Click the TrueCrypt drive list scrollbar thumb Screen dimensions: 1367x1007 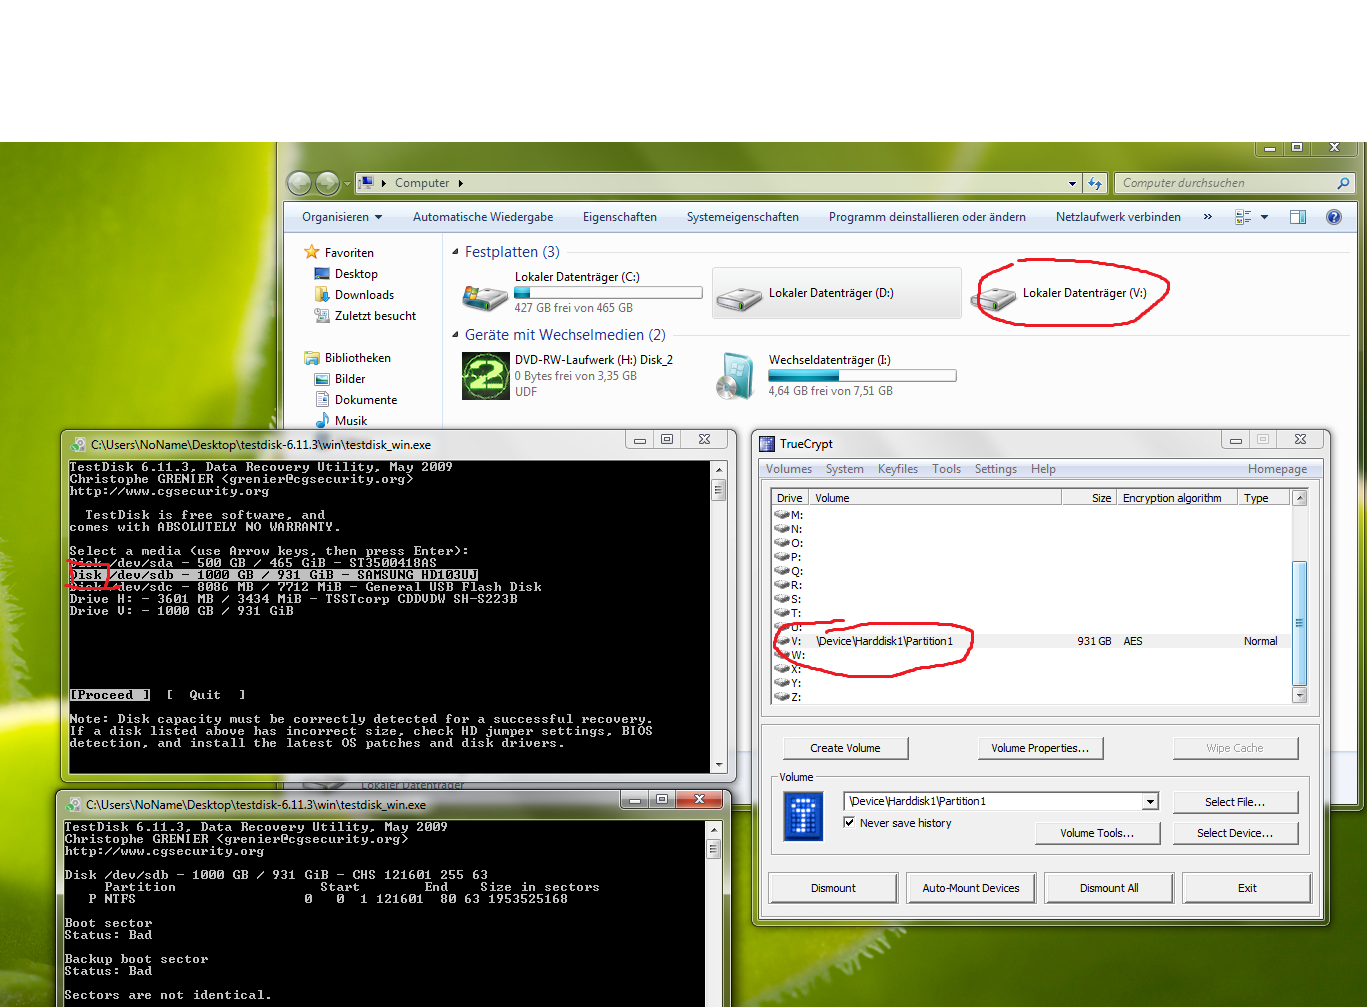[1300, 624]
